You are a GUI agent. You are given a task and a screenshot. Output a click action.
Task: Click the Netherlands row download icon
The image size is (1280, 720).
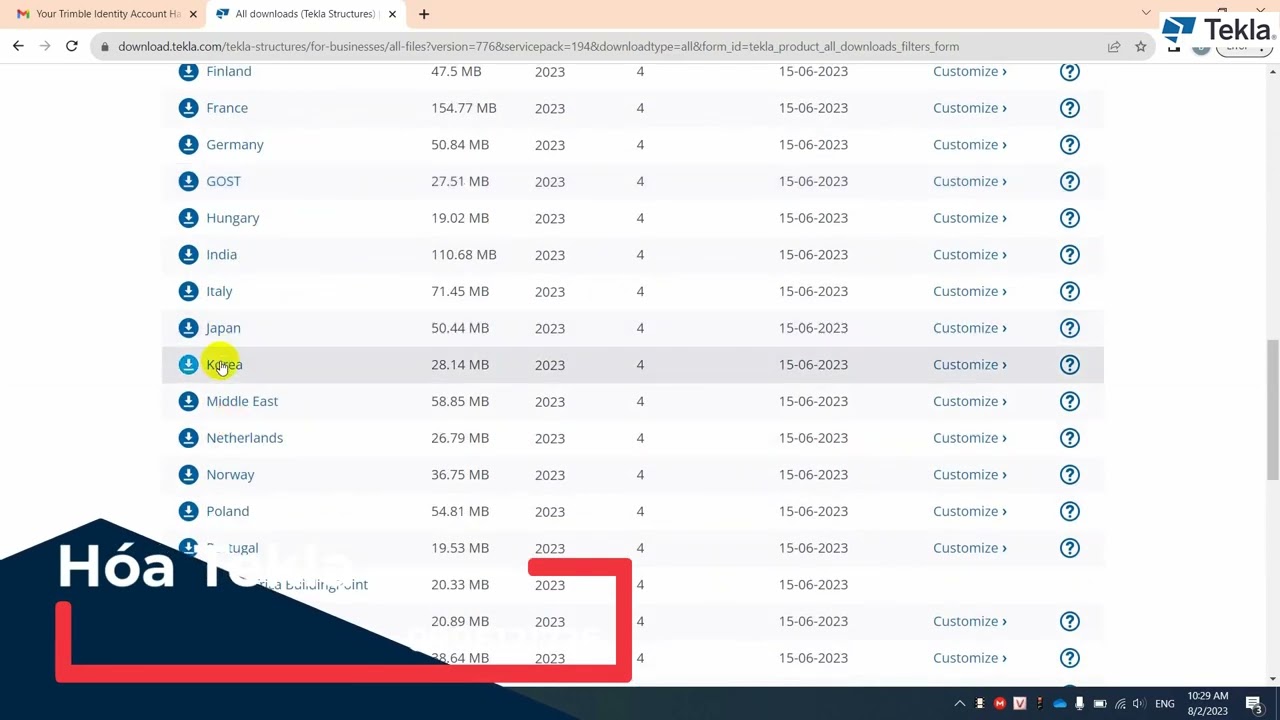188,438
